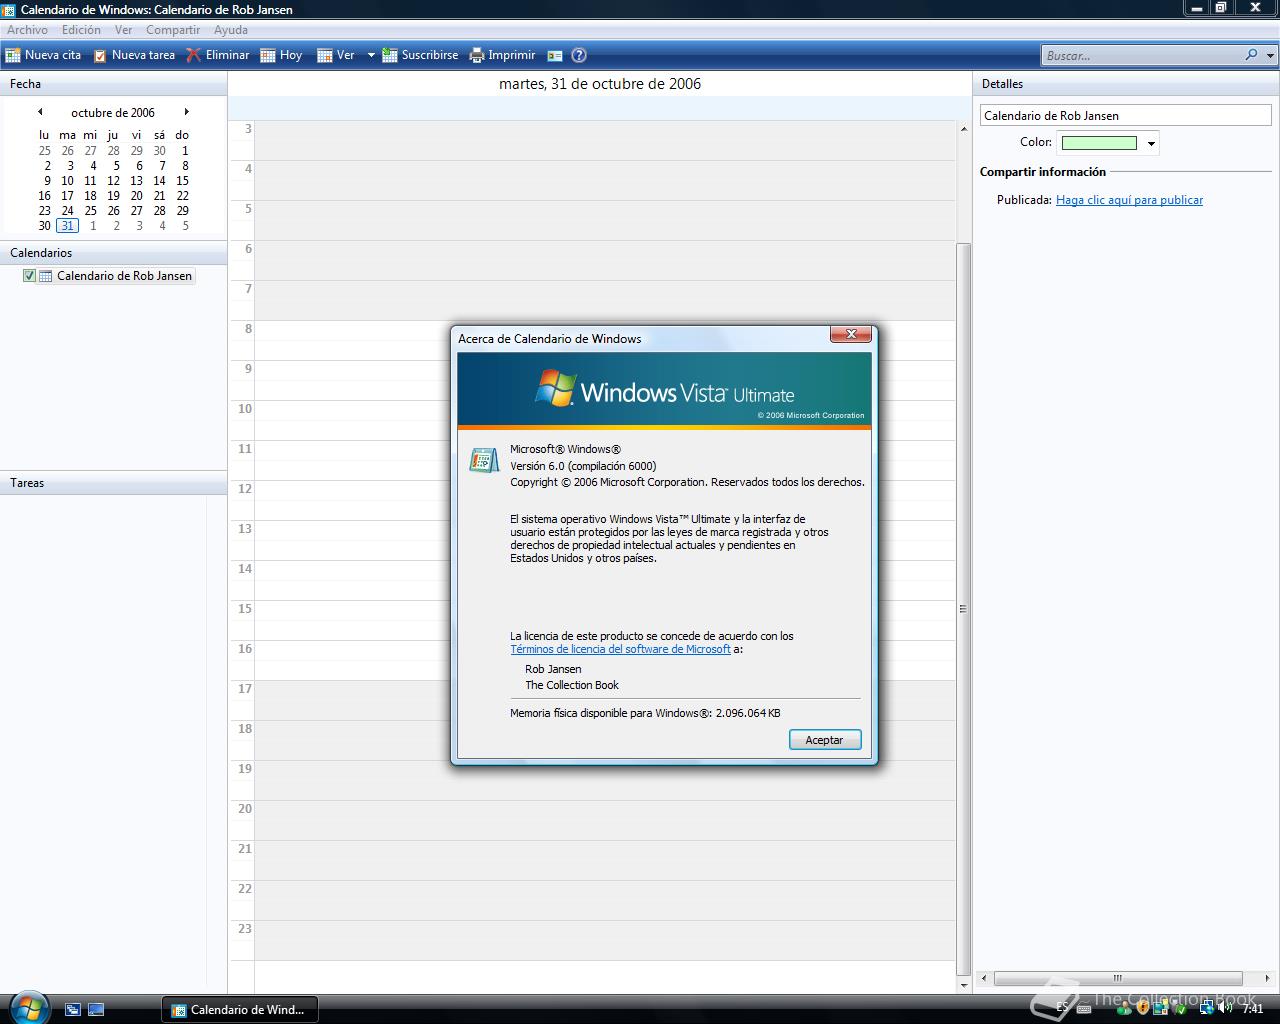The width and height of the screenshot is (1280, 1024).
Task: Click the calendar name field in Detalles
Action: click(x=1125, y=115)
